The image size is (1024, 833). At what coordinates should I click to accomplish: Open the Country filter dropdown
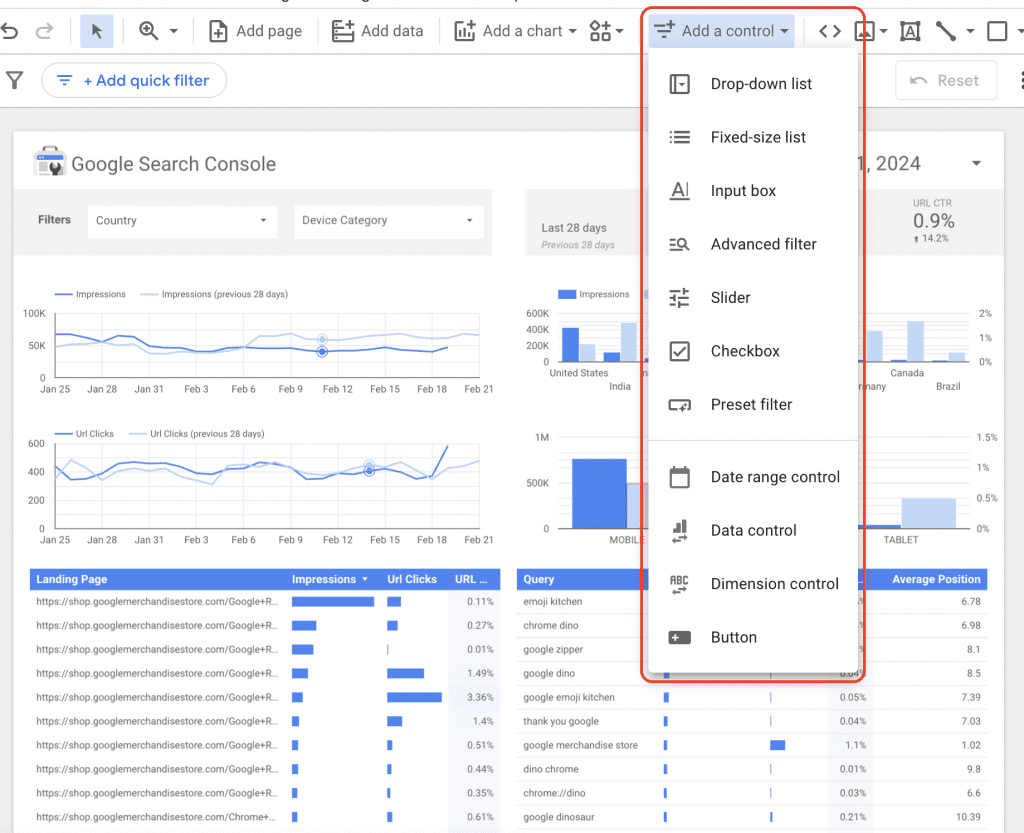point(182,221)
